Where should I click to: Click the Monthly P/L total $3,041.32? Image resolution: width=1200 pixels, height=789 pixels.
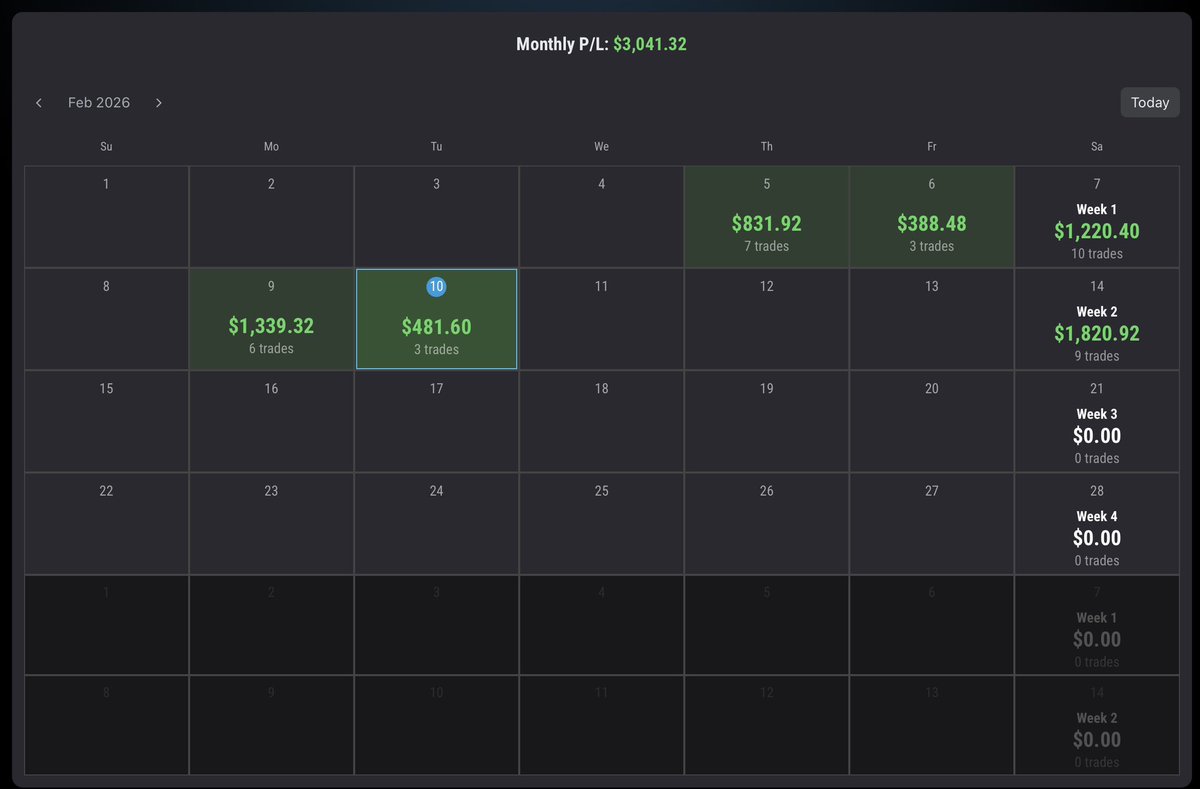pyautogui.click(x=650, y=44)
